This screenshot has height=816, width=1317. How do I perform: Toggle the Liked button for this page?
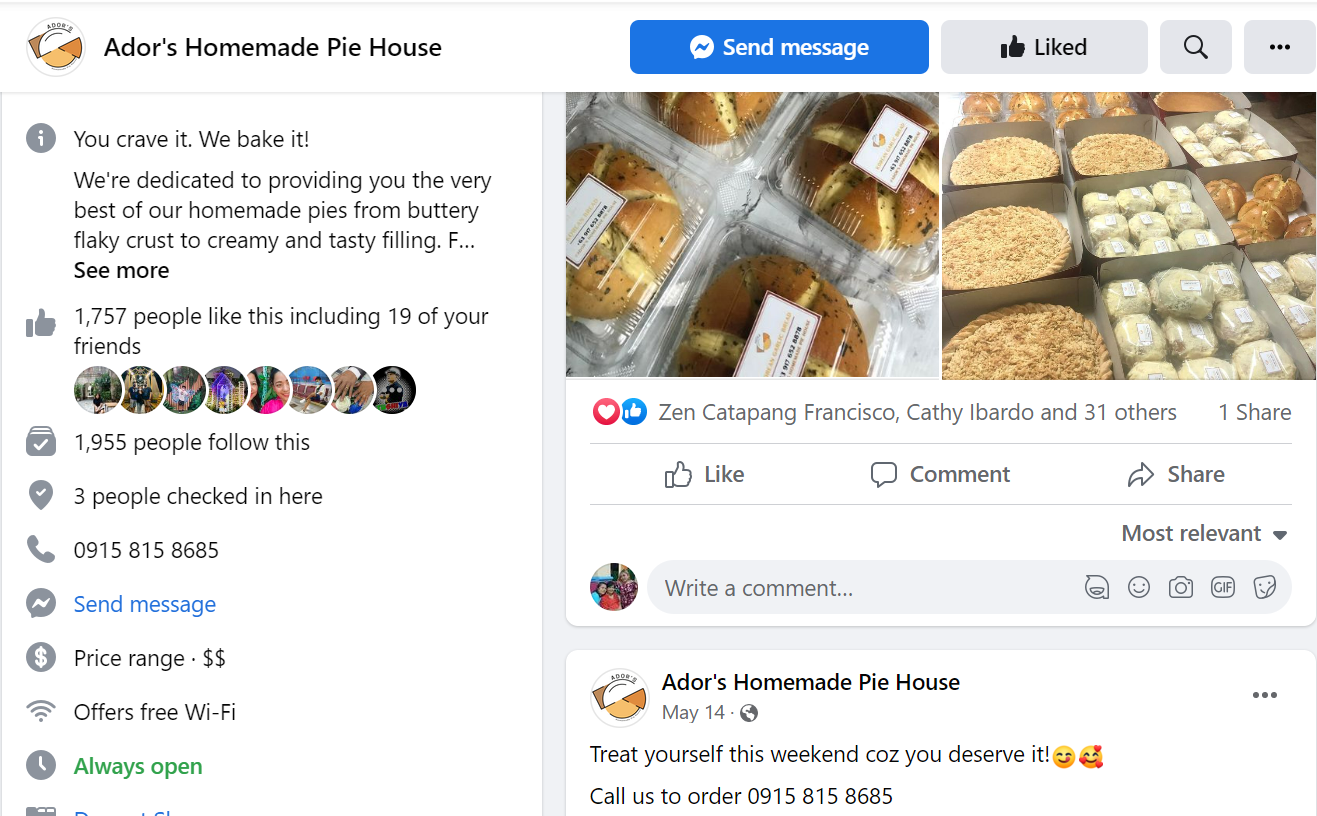click(x=1043, y=47)
